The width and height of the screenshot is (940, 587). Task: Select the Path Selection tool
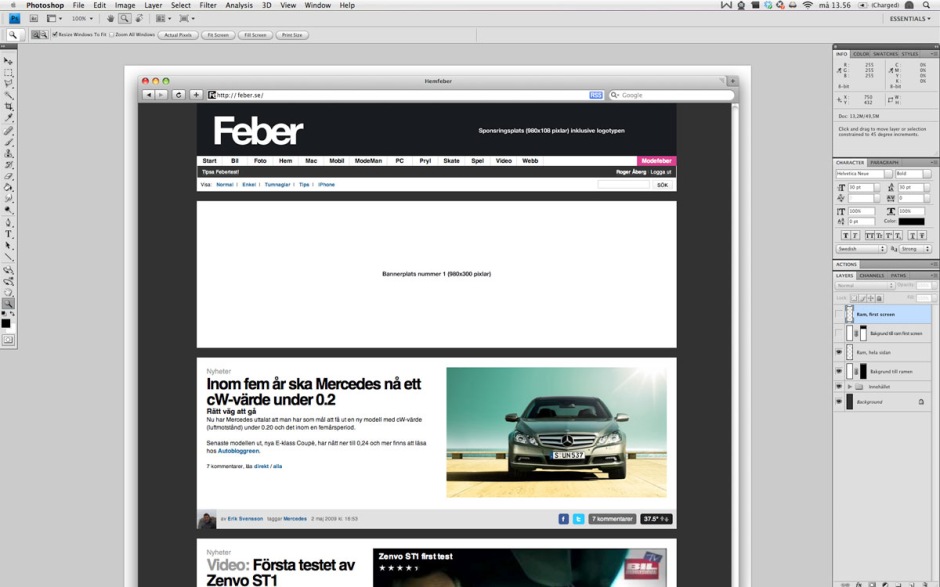(x=8, y=246)
